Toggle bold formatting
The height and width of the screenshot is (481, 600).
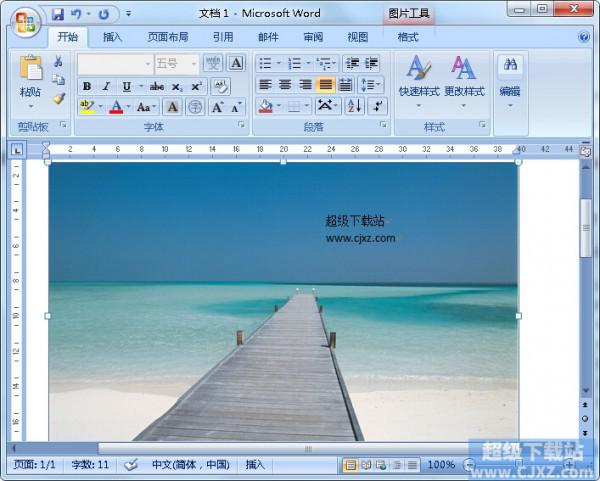click(x=87, y=86)
